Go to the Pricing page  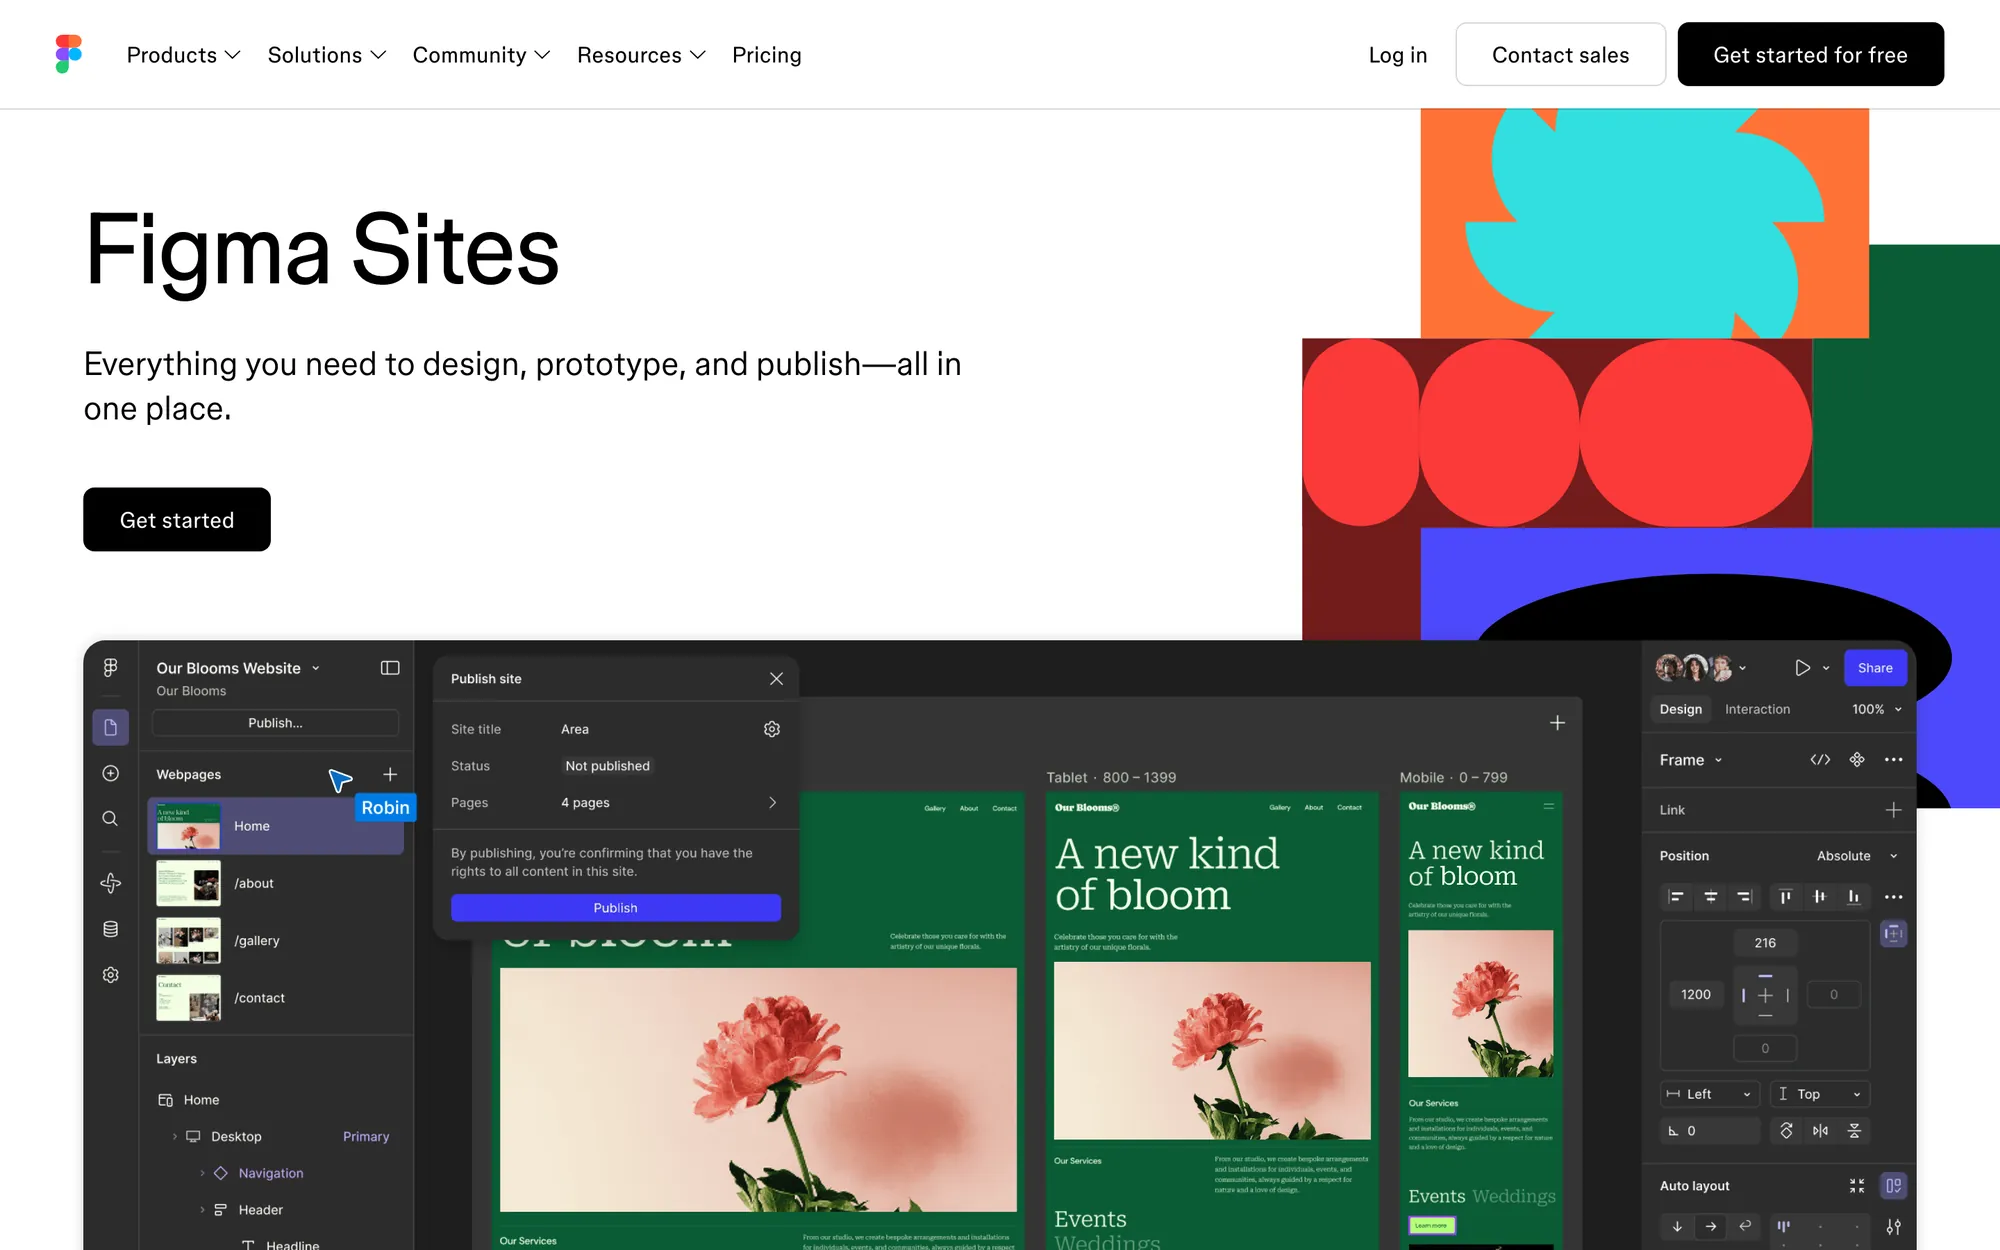click(766, 55)
